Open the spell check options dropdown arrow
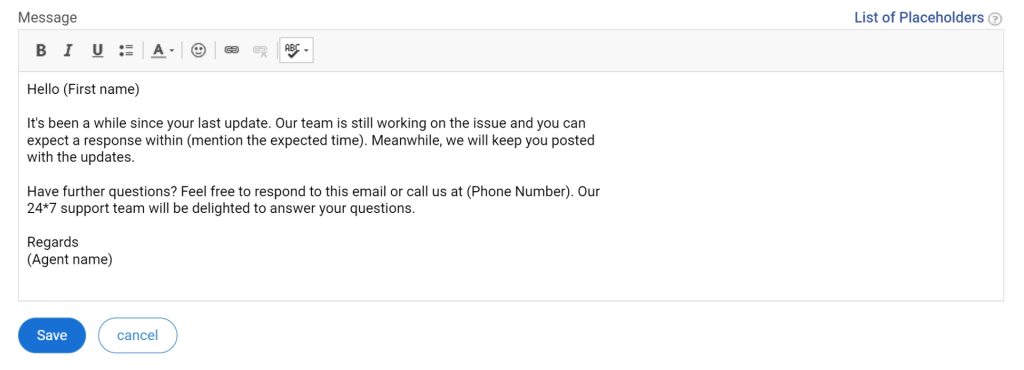Image resolution: width=1024 pixels, height=370 pixels. [x=306, y=51]
